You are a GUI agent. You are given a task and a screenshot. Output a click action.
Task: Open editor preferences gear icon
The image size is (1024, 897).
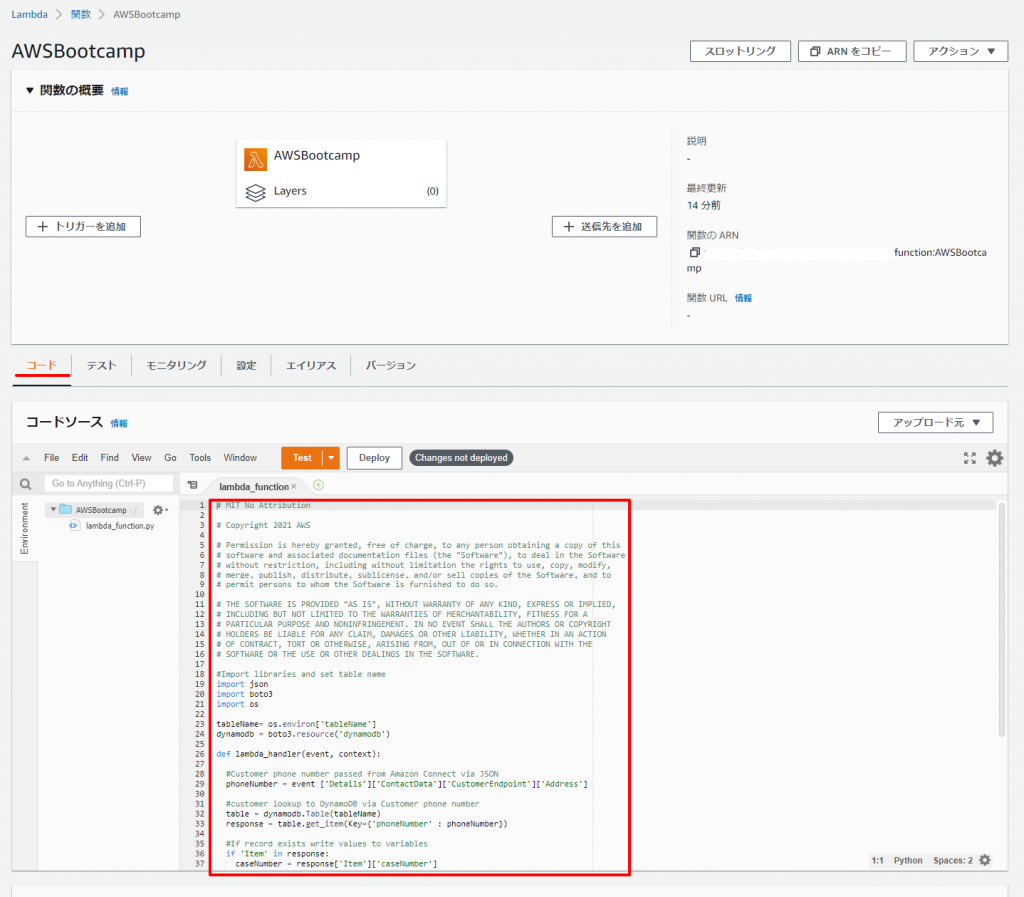[995, 458]
